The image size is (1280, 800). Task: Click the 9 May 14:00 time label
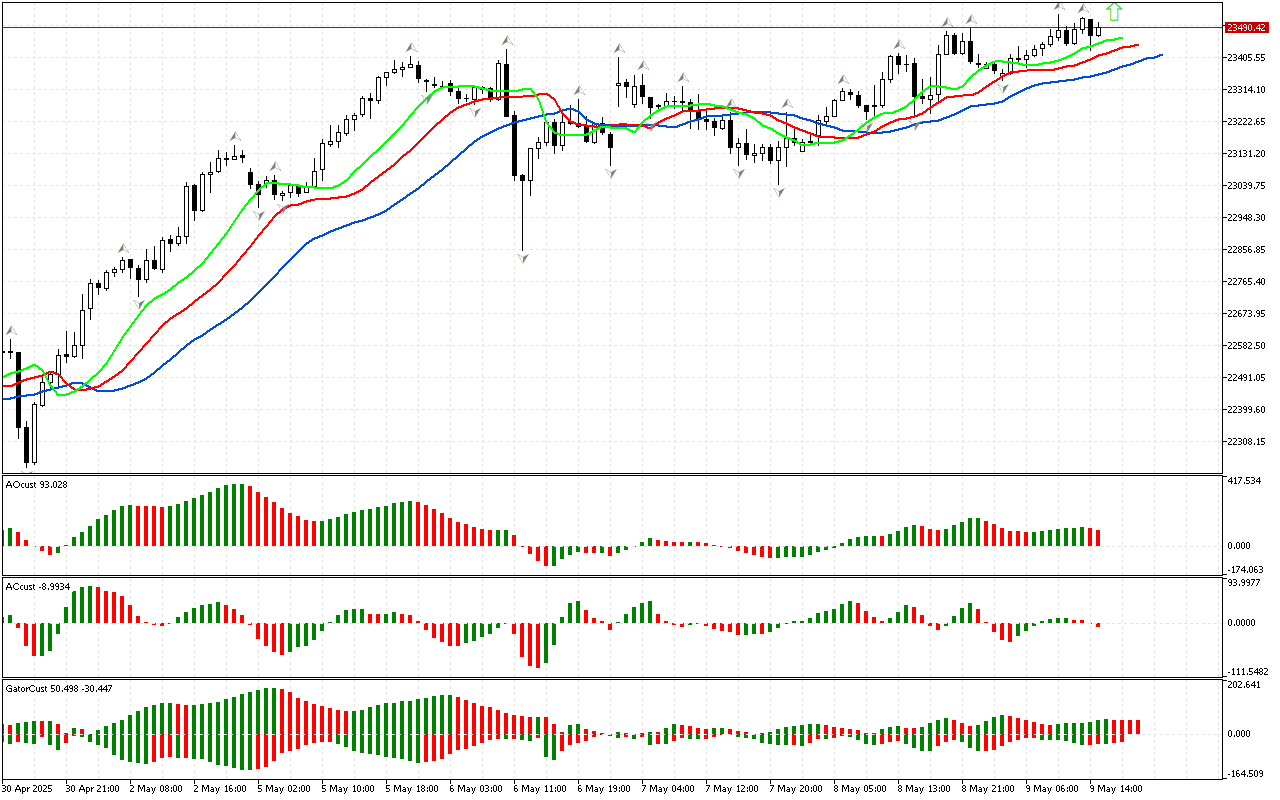[x=1116, y=788]
